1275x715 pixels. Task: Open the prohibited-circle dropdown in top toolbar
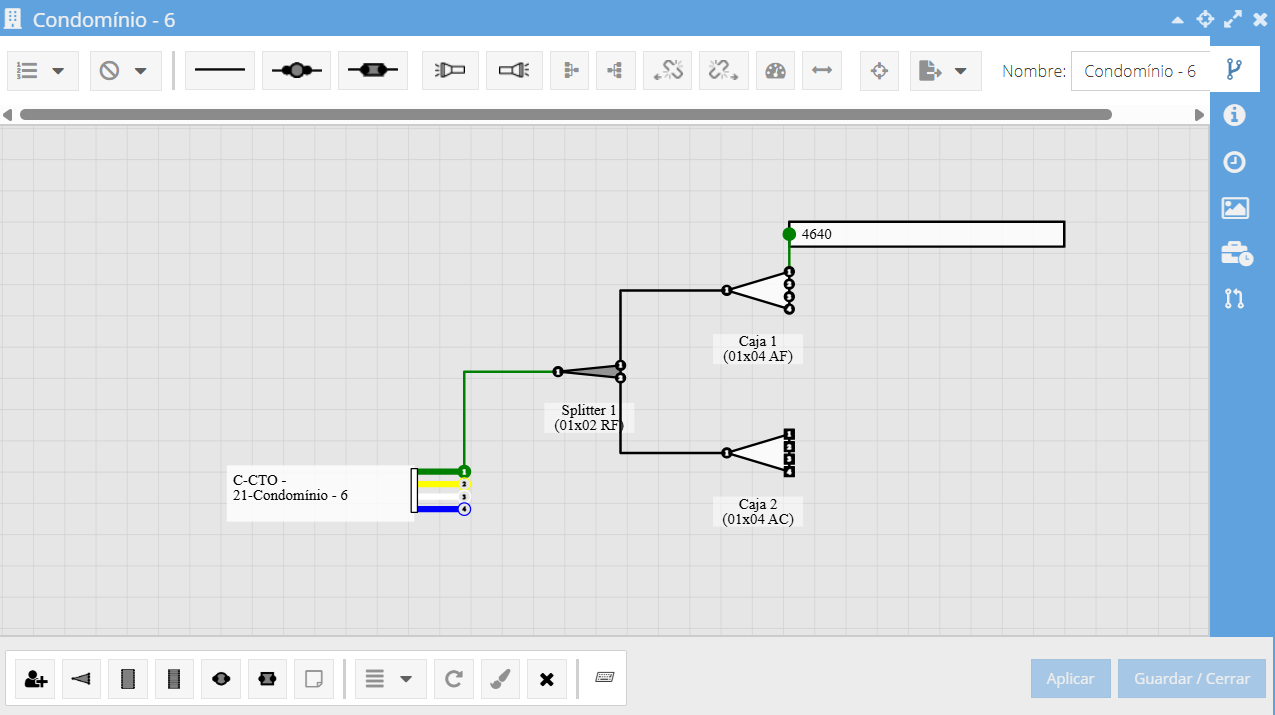click(125, 71)
